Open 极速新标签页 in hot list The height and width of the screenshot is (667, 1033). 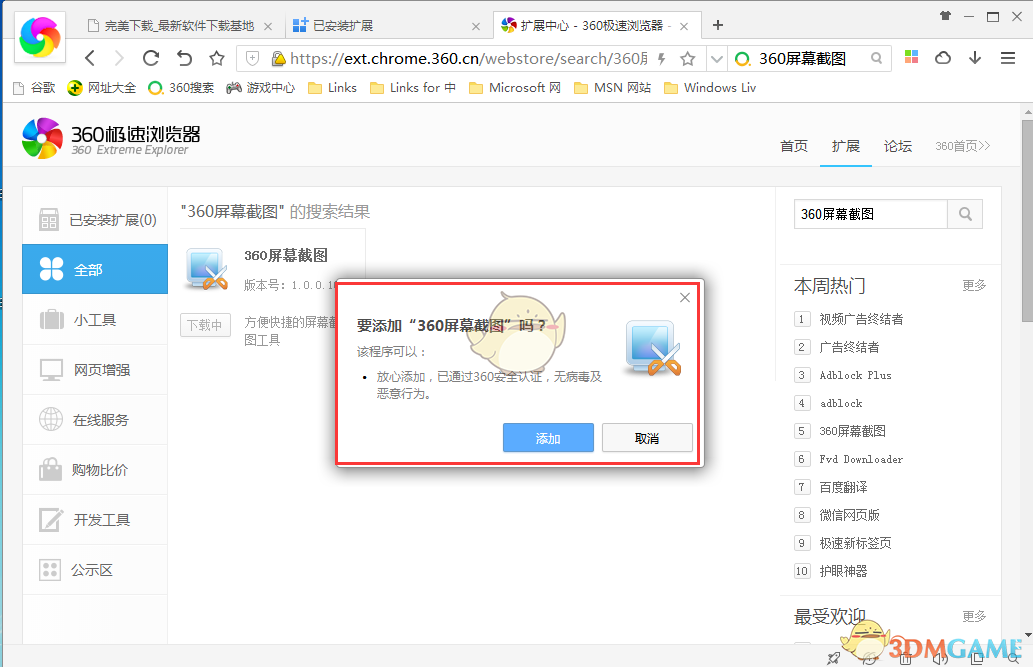pyautogui.click(x=855, y=544)
